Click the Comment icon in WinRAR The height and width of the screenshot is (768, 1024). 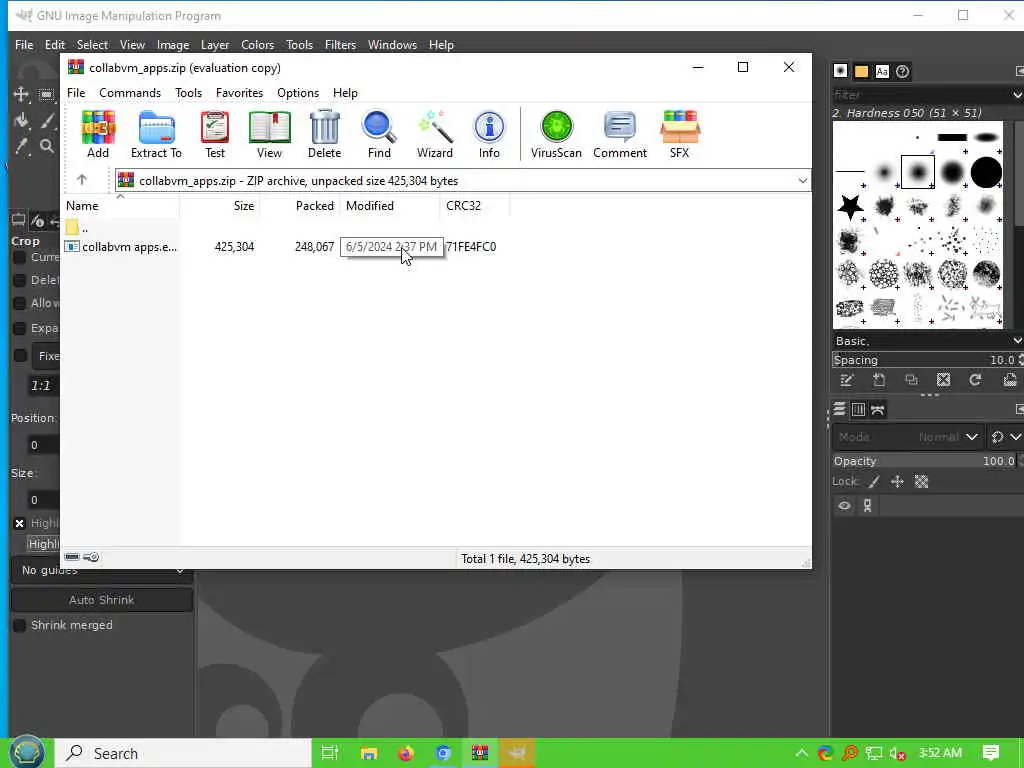tap(620, 135)
